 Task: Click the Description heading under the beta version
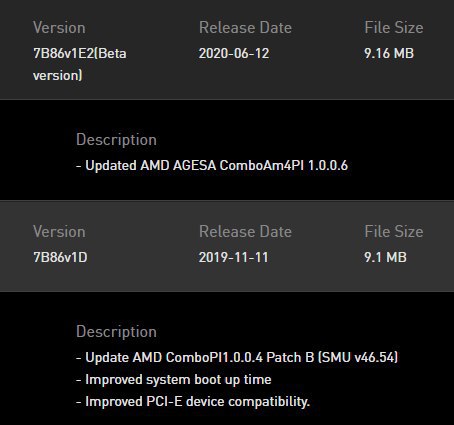(116, 140)
